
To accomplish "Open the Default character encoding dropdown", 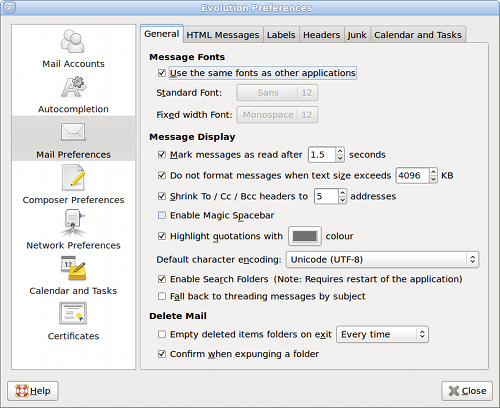I will 382,260.
